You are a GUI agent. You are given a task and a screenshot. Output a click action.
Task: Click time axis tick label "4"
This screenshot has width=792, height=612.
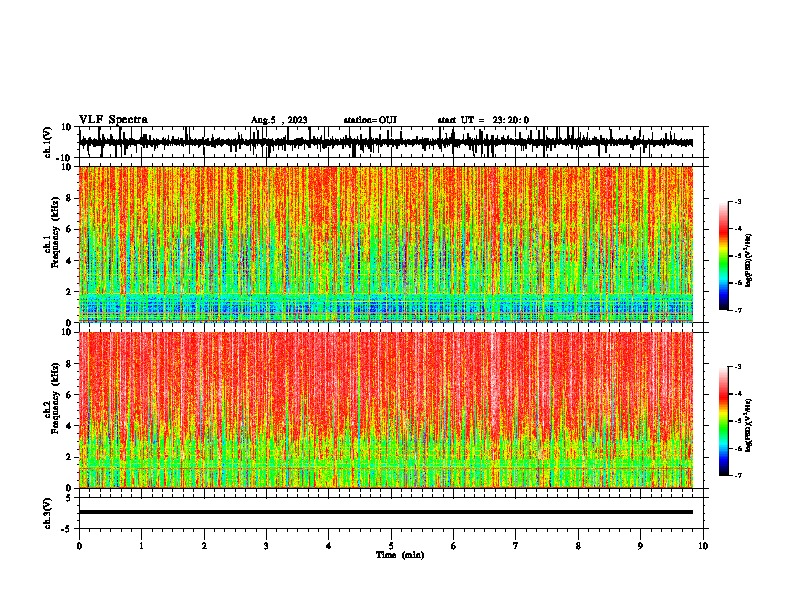329,546
